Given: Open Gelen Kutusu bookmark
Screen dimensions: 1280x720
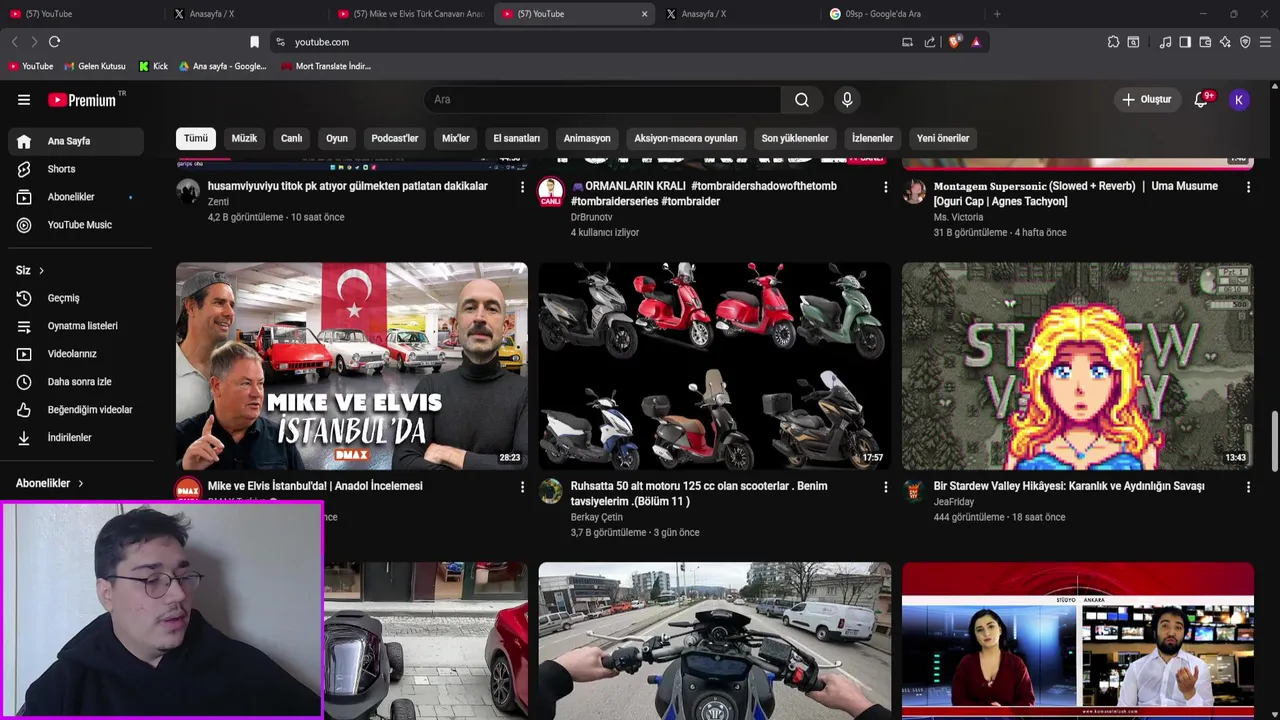Looking at the screenshot, I should coord(95,66).
